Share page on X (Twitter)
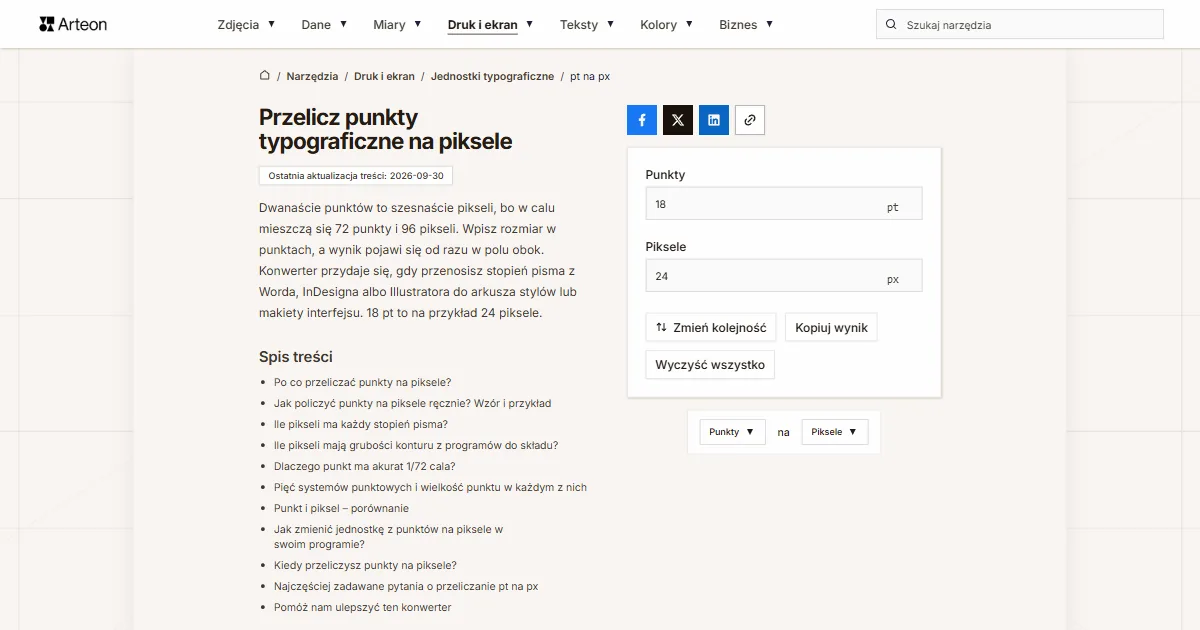 (678, 120)
